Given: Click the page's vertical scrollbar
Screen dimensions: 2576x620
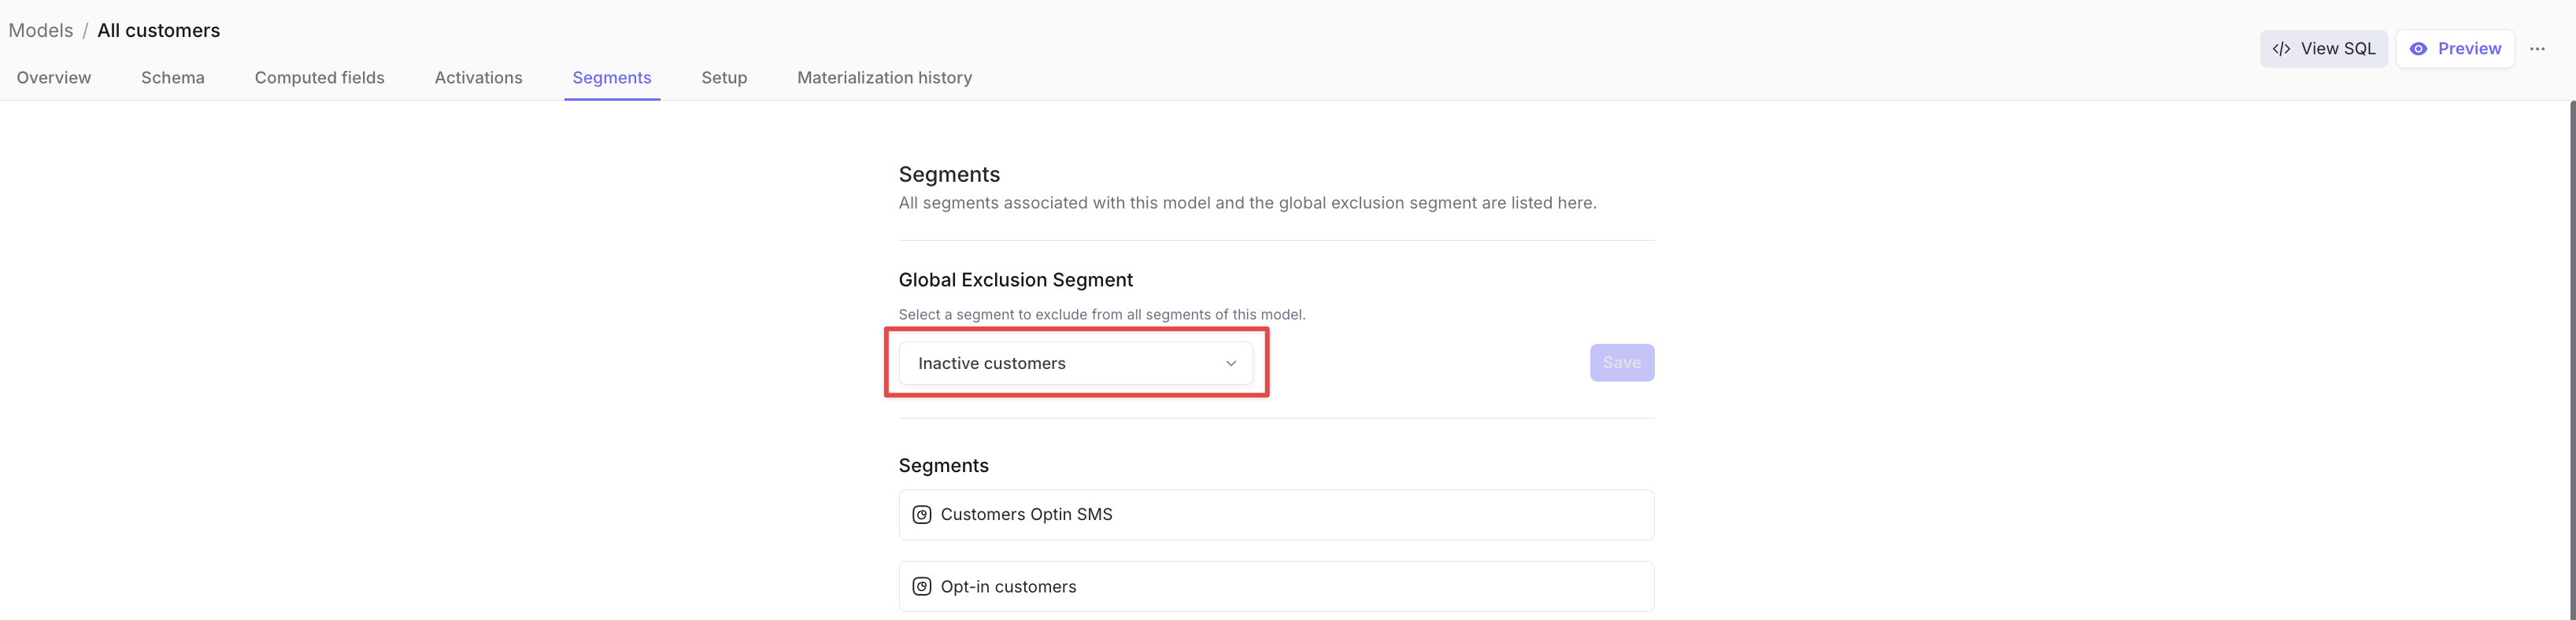Looking at the screenshot, I should point(2571,360).
